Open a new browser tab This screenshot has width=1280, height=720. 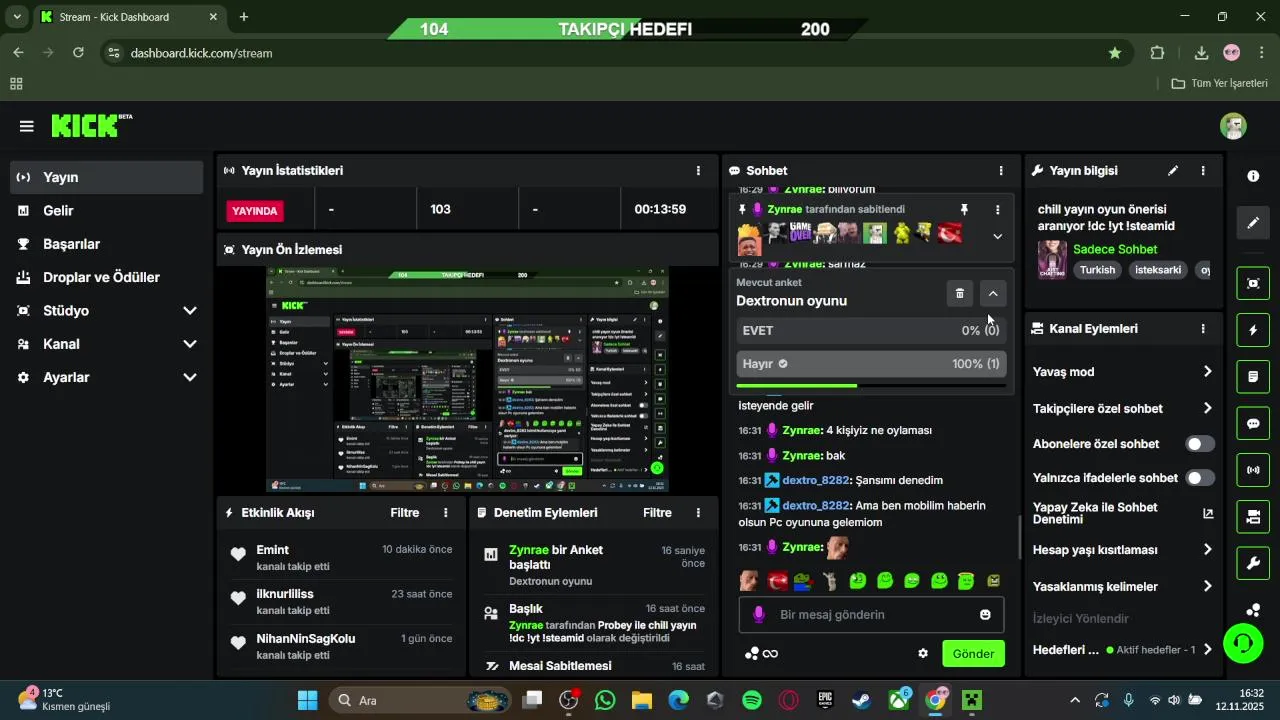coord(244,17)
